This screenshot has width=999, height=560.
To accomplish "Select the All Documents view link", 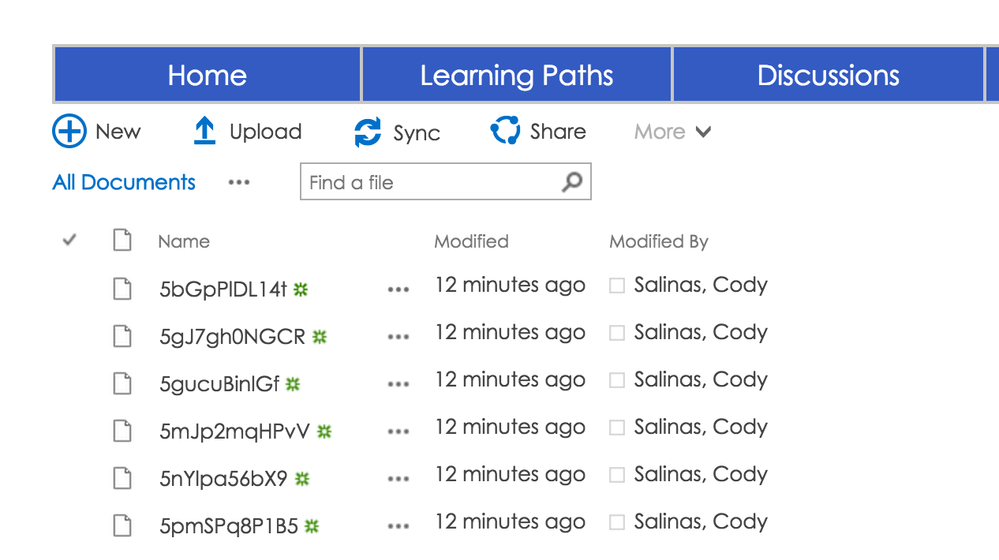I will [x=124, y=182].
